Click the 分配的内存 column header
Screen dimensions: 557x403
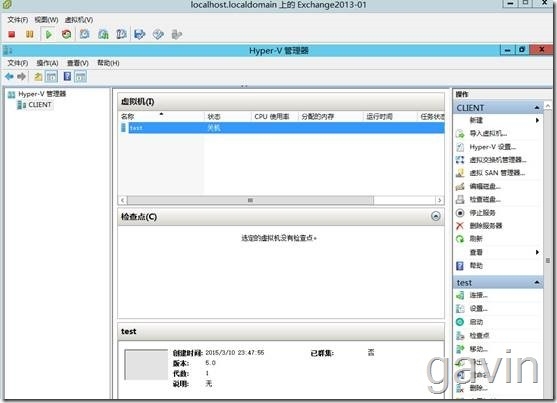click(x=331, y=116)
